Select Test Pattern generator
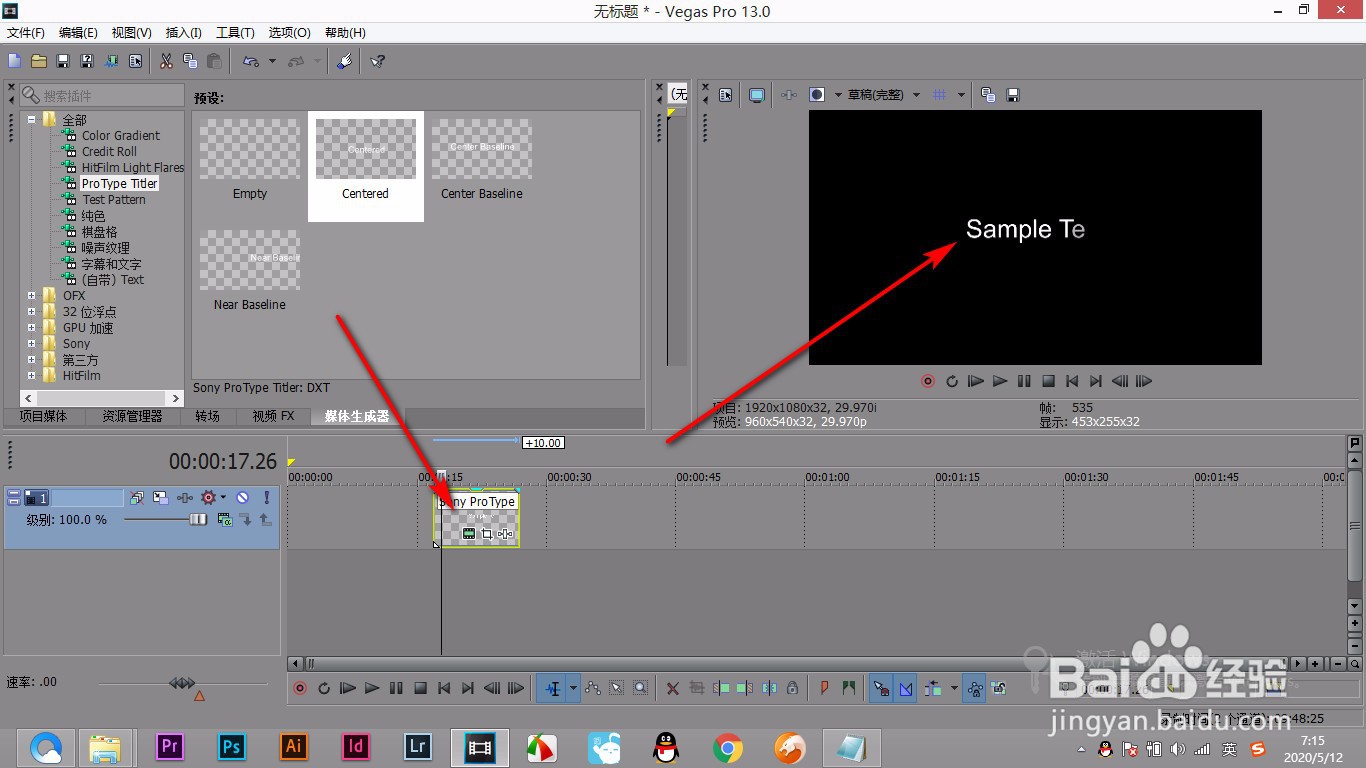The image size is (1366, 768). point(114,200)
